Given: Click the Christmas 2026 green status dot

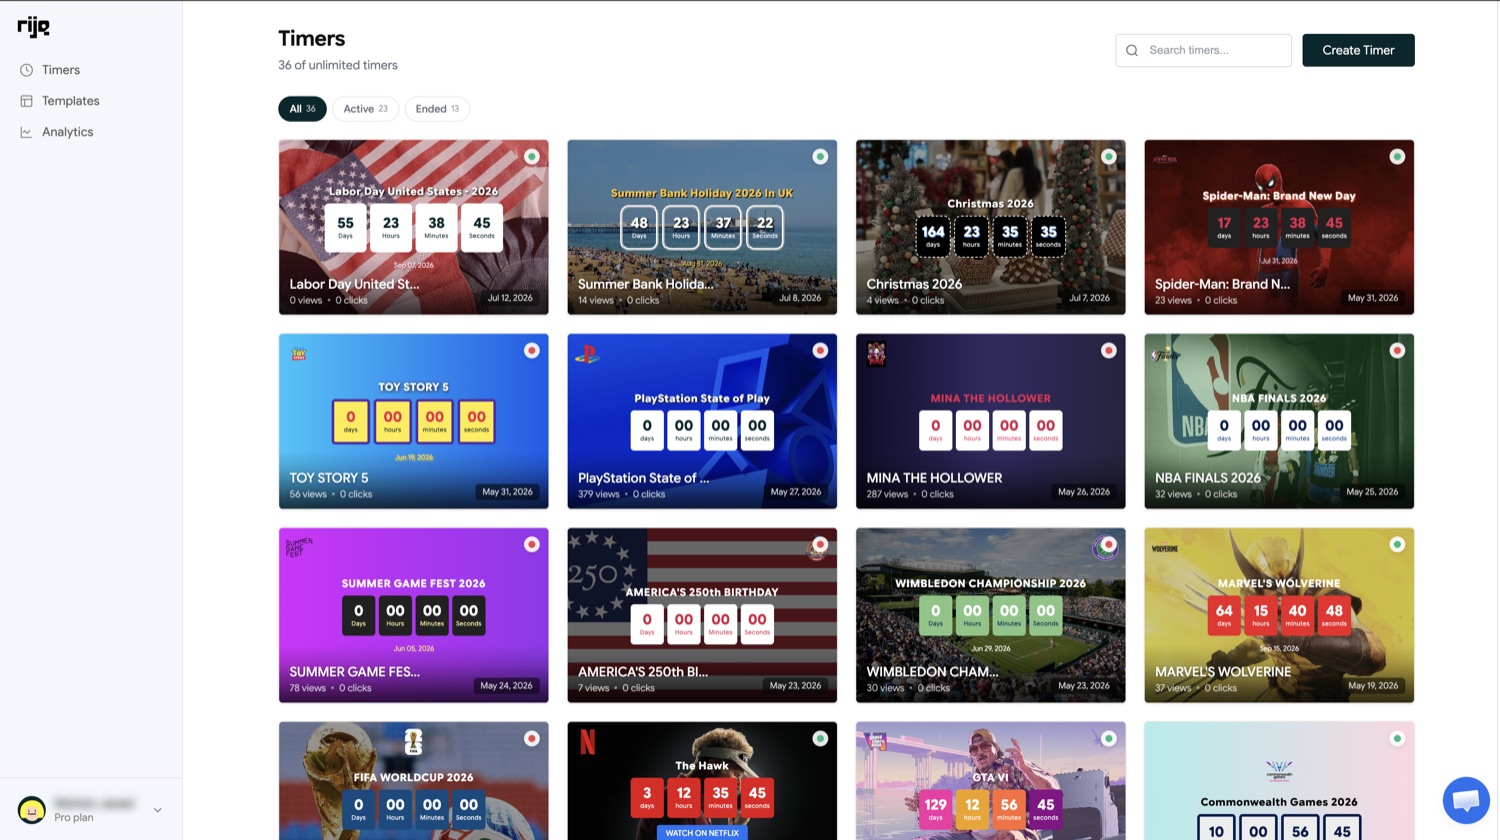Looking at the screenshot, I should pyautogui.click(x=1109, y=157).
